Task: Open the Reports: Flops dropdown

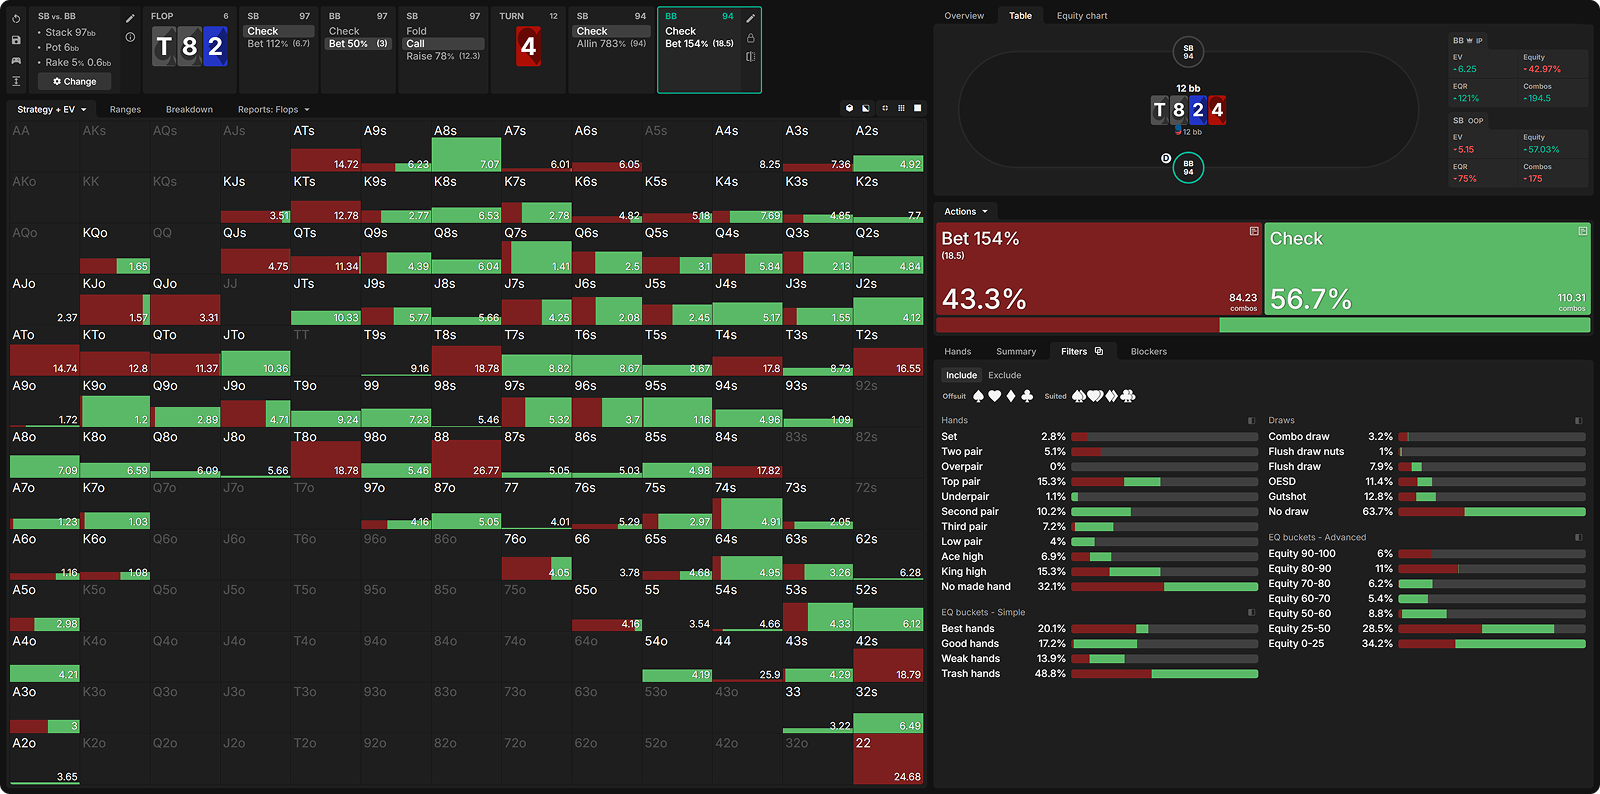Action: click(273, 109)
